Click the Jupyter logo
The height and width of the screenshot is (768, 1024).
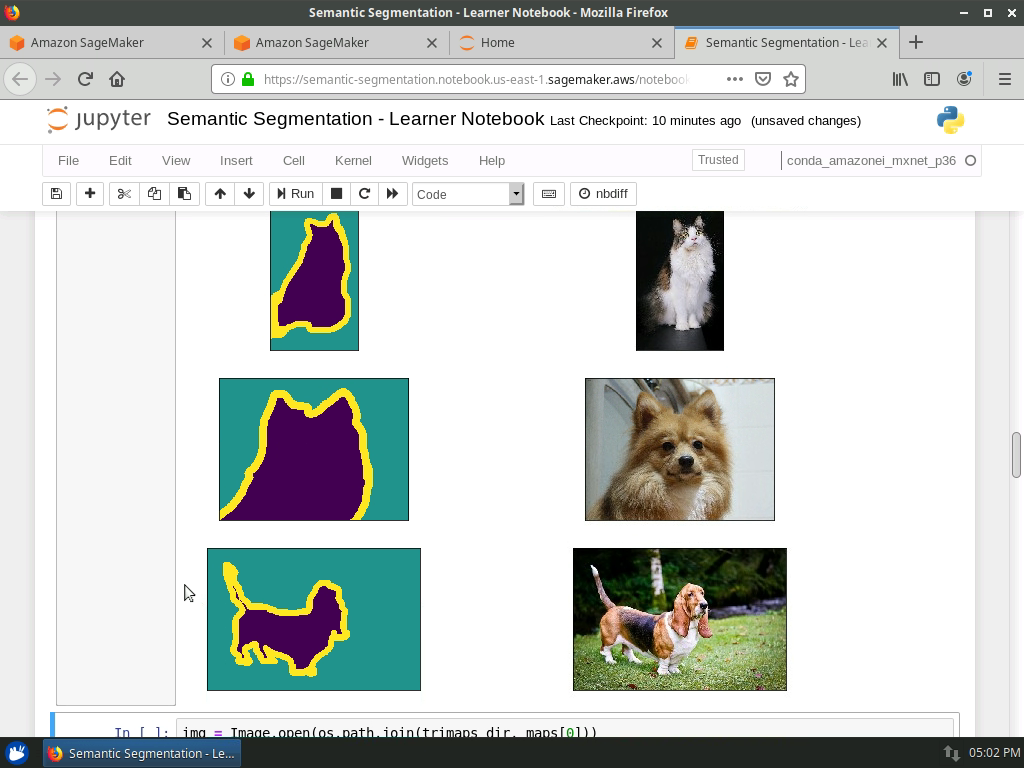click(x=99, y=120)
